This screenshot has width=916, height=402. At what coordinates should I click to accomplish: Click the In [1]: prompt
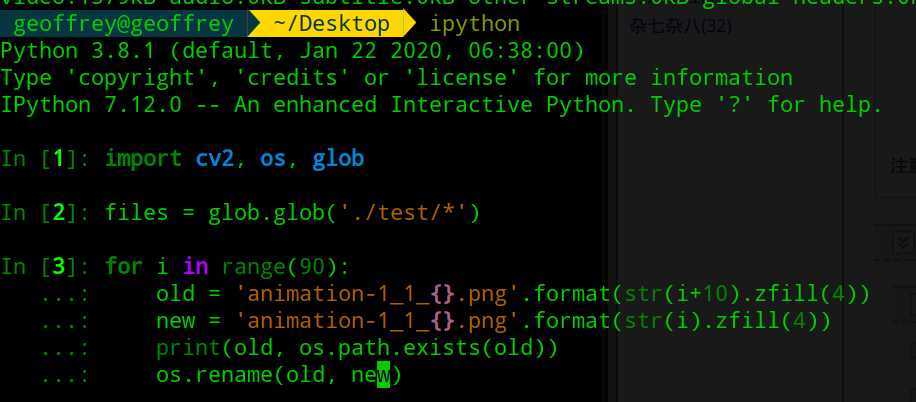(x=45, y=158)
